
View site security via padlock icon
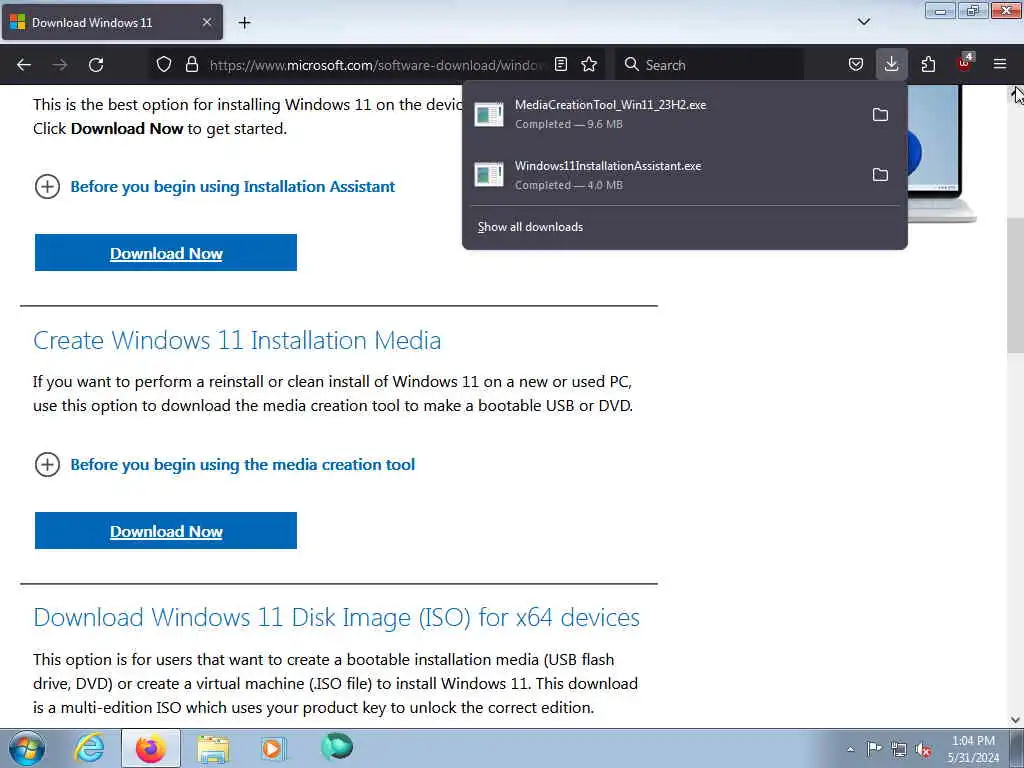point(191,65)
